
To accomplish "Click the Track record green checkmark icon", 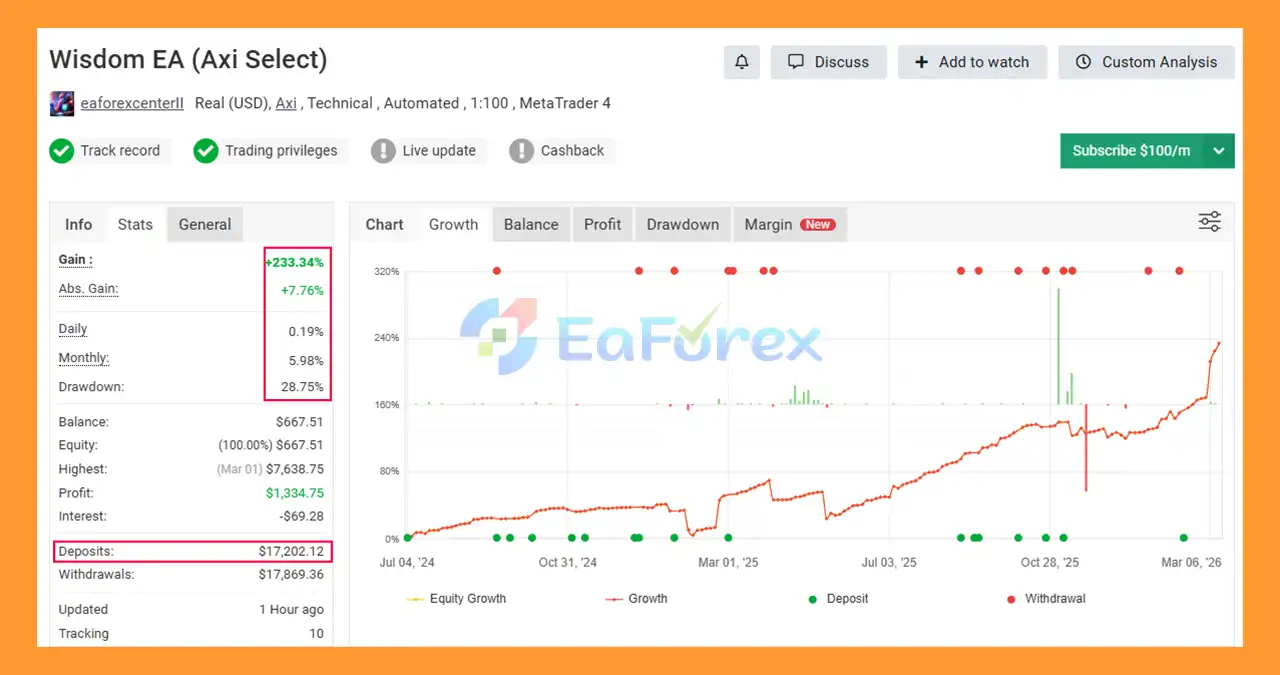I will pyautogui.click(x=62, y=151).
